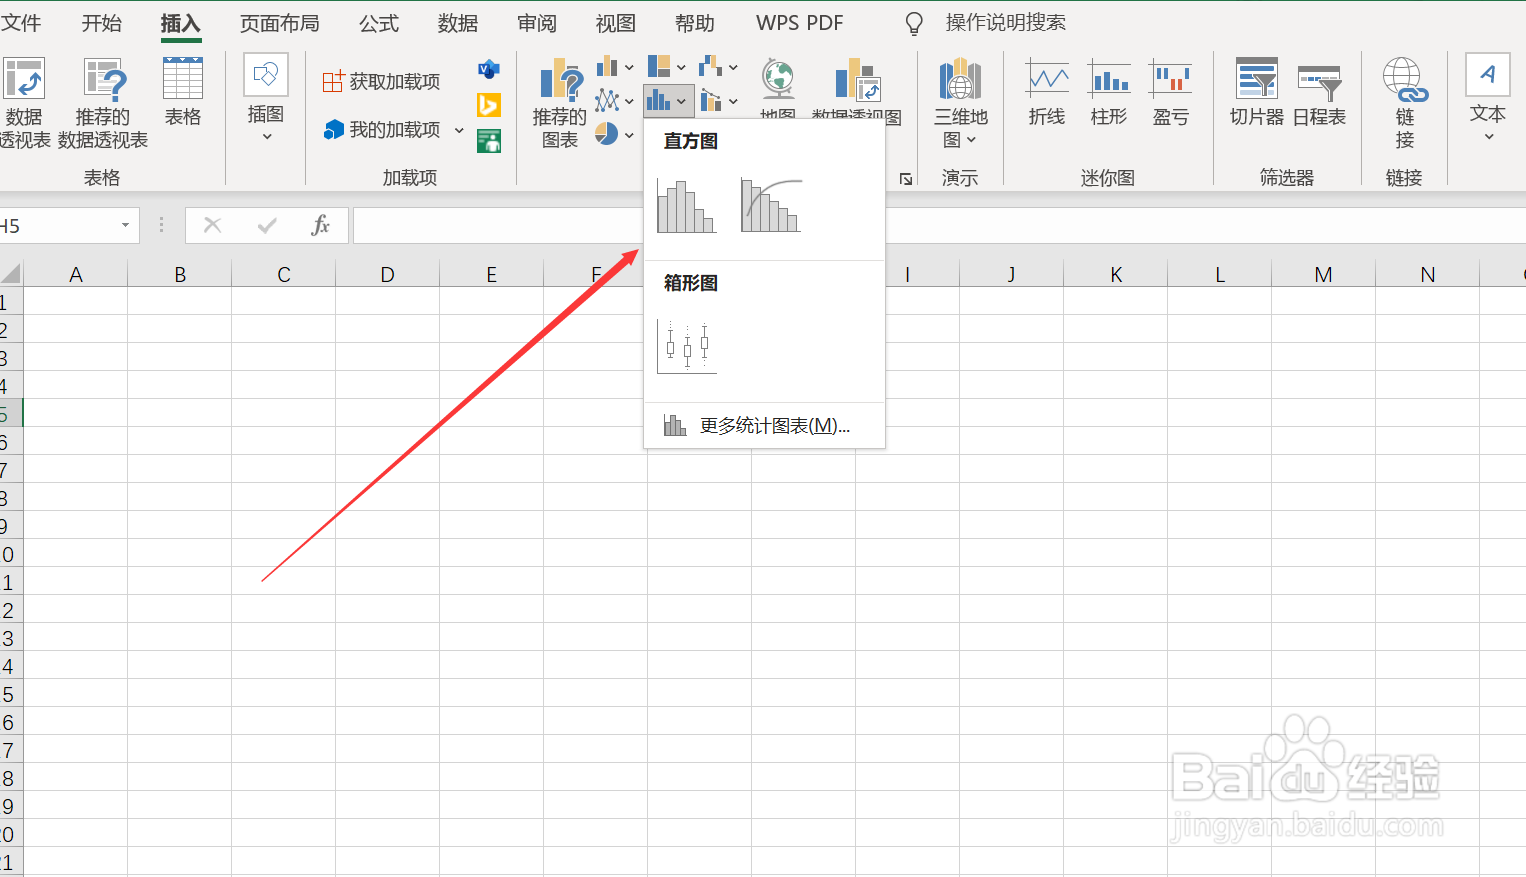Open waterfall chart dropdown
The image size is (1526, 877).
pyautogui.click(x=719, y=67)
